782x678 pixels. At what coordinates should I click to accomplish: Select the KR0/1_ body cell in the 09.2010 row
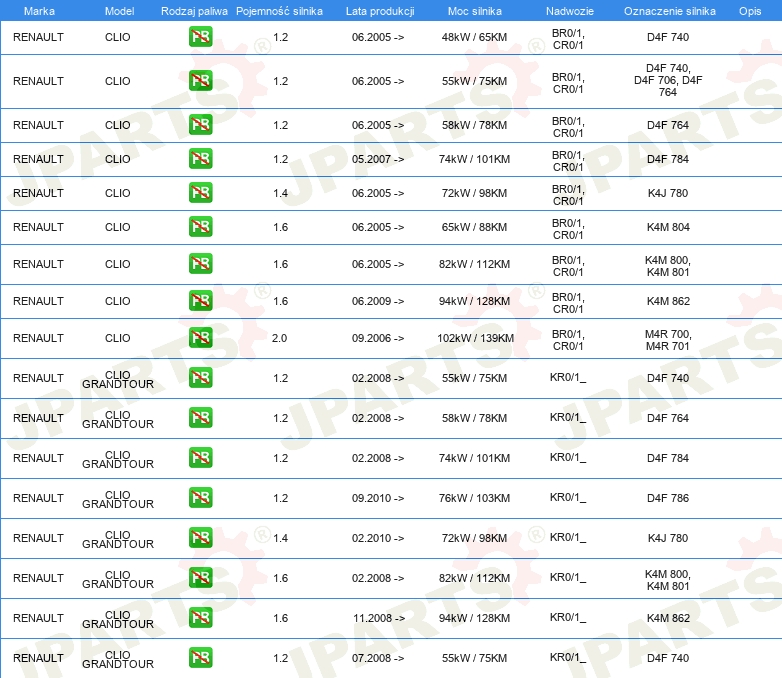pos(568,497)
